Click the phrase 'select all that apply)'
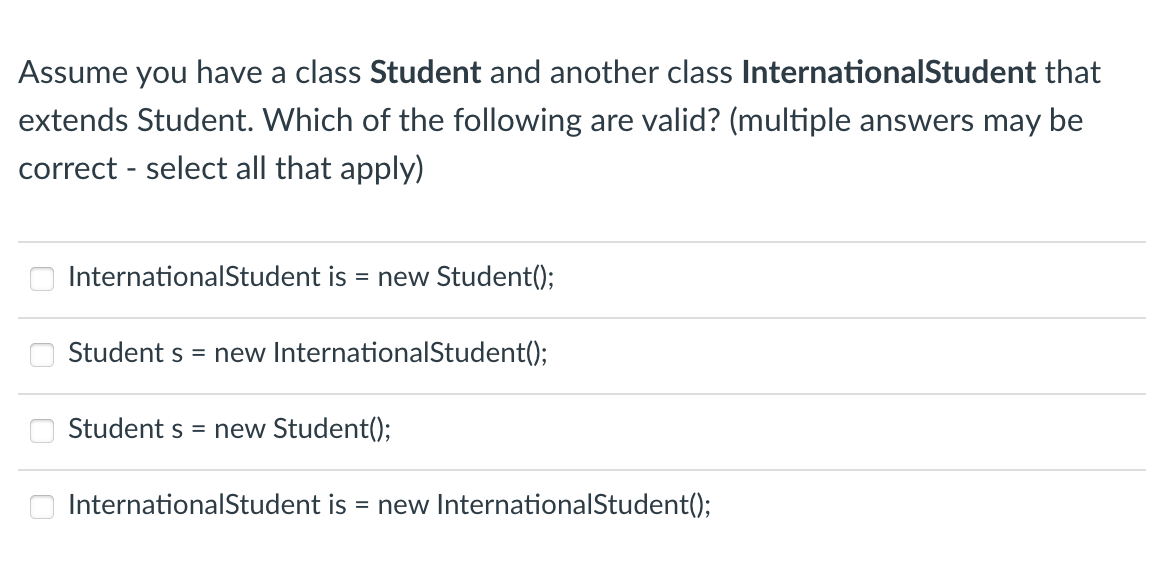Viewport: 1170px width, 584px height. [284, 169]
